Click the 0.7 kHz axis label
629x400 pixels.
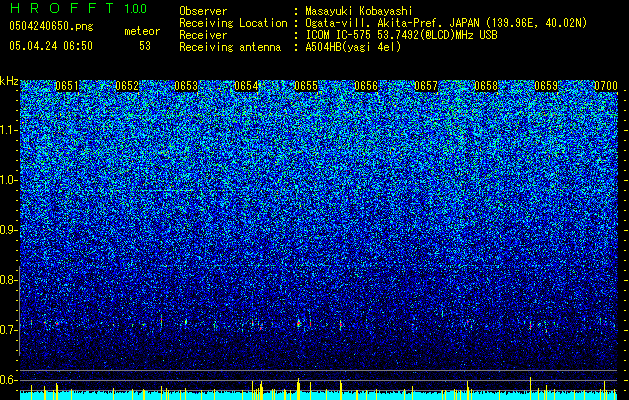tap(9, 330)
